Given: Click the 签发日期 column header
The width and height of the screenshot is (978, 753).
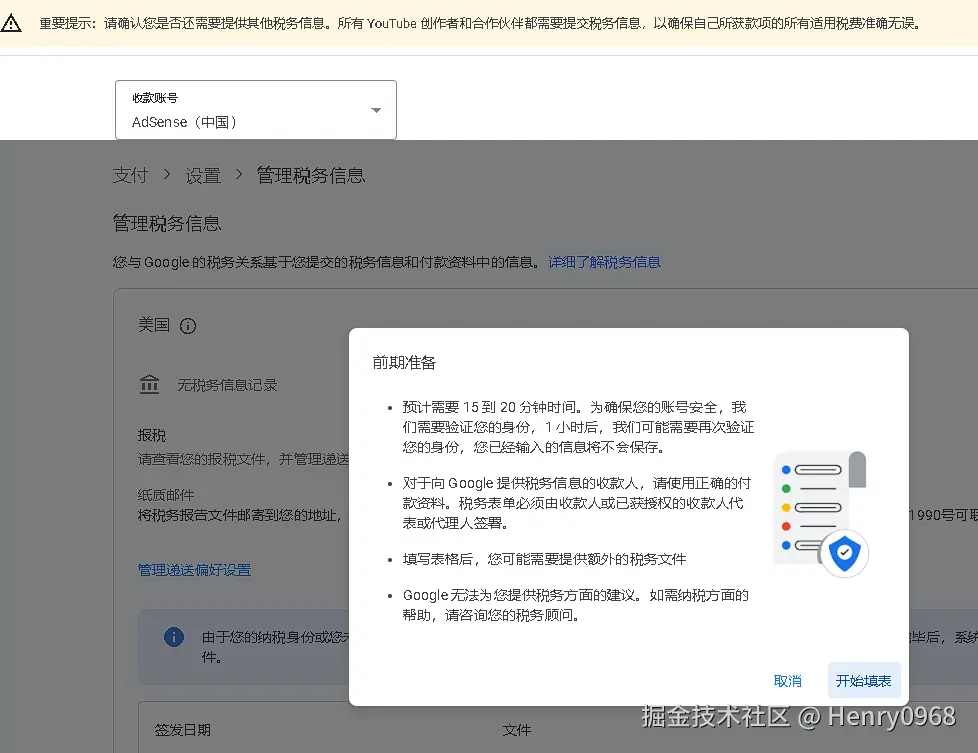Looking at the screenshot, I should (x=183, y=729).
